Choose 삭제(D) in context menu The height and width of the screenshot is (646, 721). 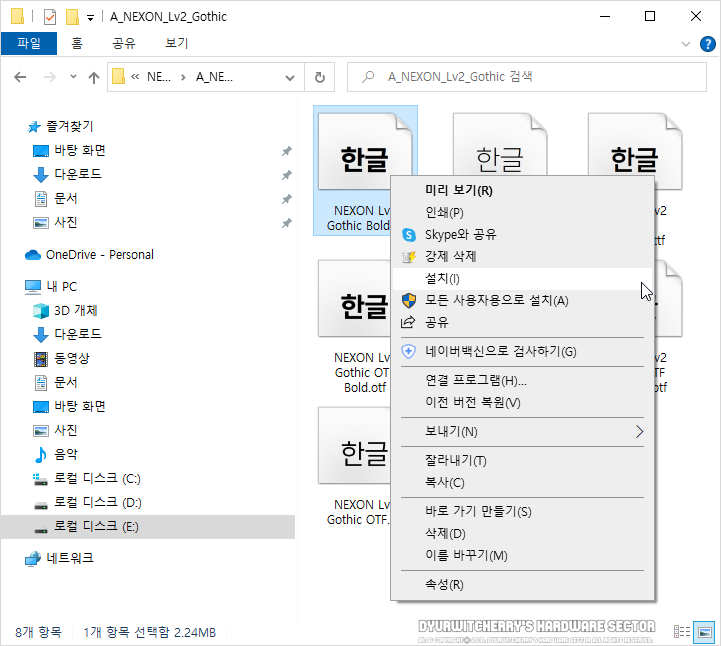(522, 534)
